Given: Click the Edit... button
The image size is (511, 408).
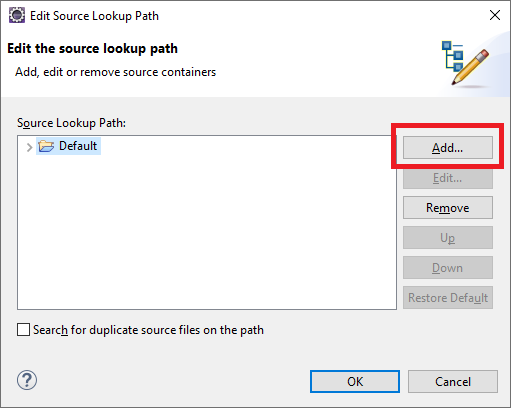Looking at the screenshot, I should 448,178.
